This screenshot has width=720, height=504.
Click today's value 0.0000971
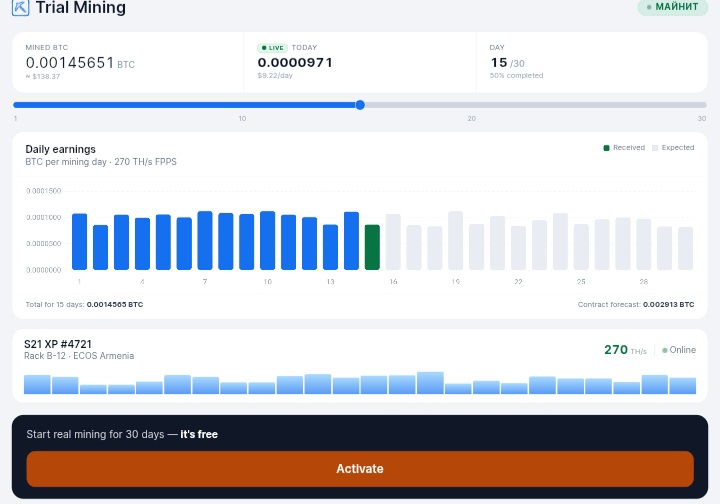[295, 62]
